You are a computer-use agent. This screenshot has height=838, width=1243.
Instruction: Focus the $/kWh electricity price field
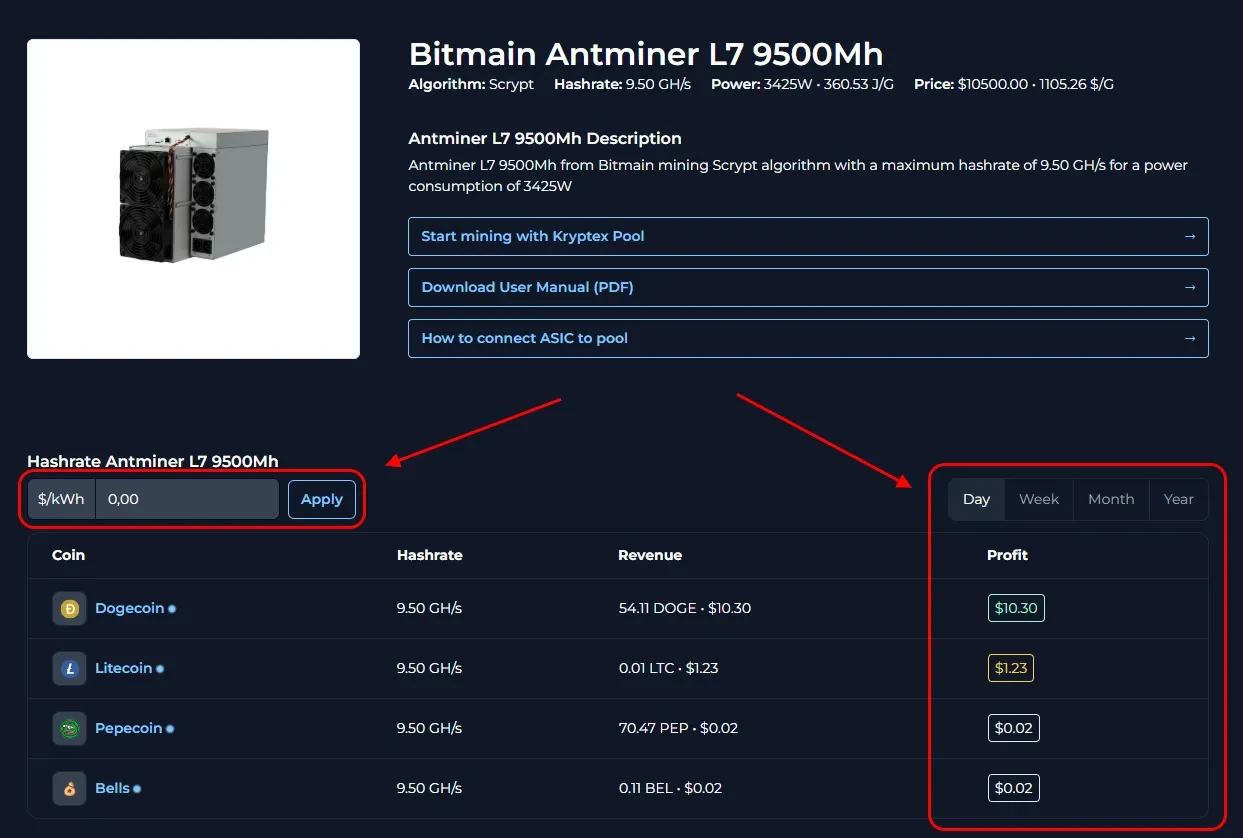186,499
